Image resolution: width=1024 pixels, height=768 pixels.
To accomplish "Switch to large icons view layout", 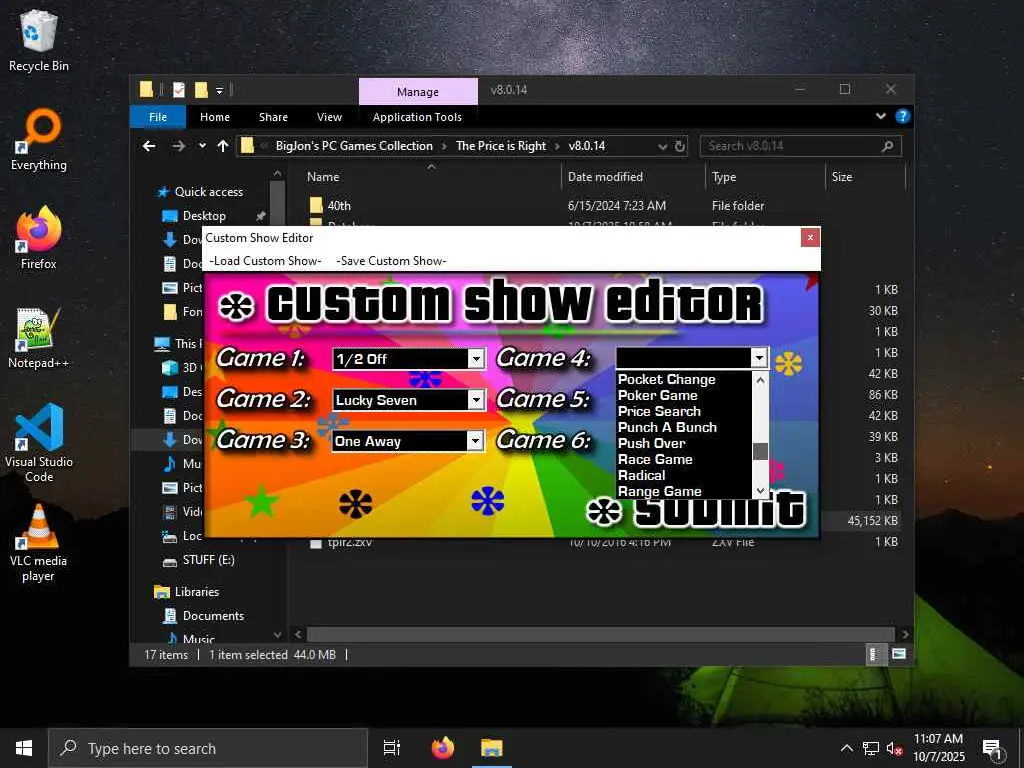I will [899, 654].
